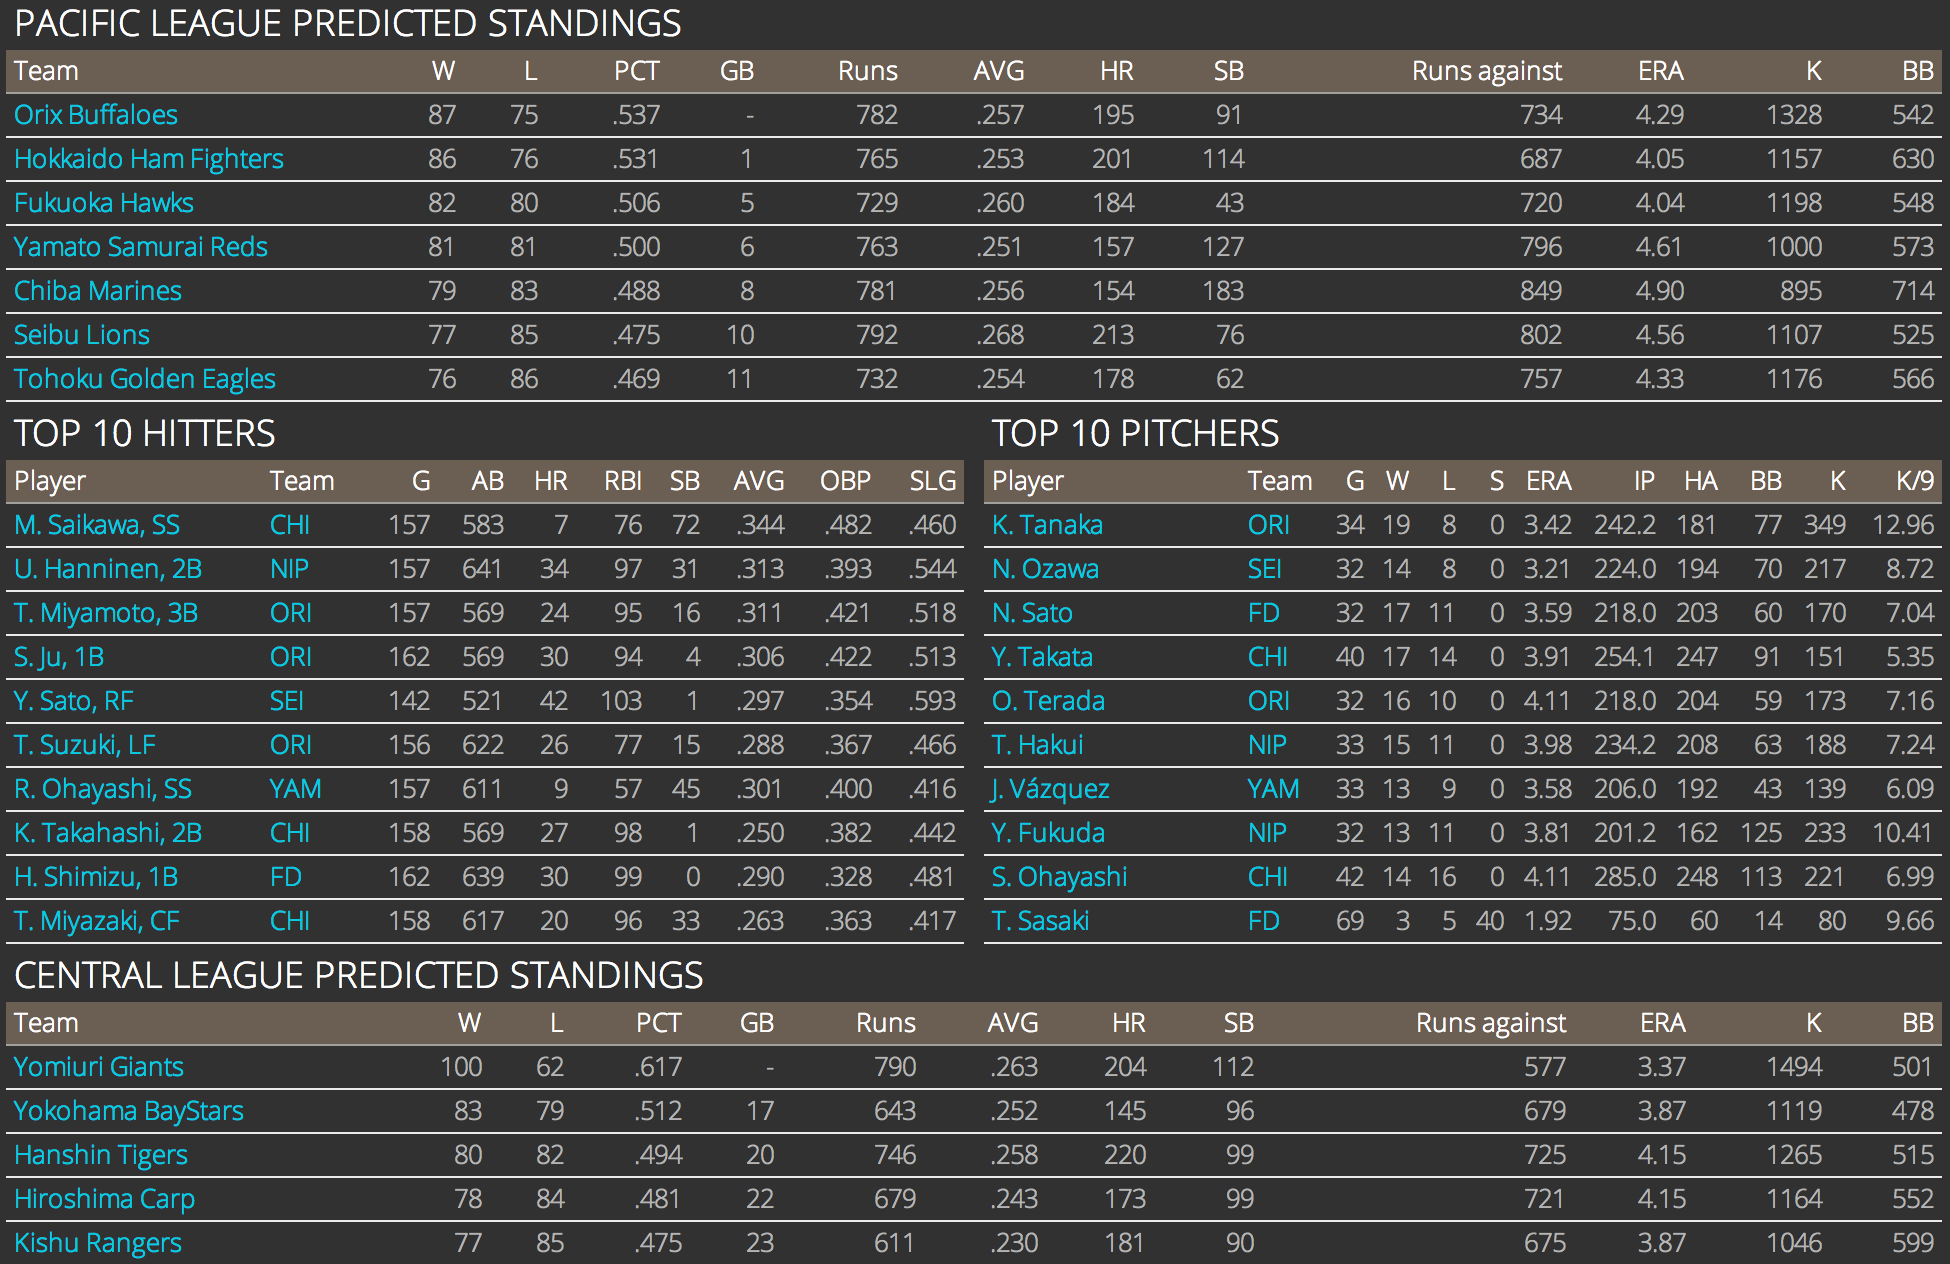
Task: Open the Tohoku Golden Eagles link
Action: coord(144,379)
